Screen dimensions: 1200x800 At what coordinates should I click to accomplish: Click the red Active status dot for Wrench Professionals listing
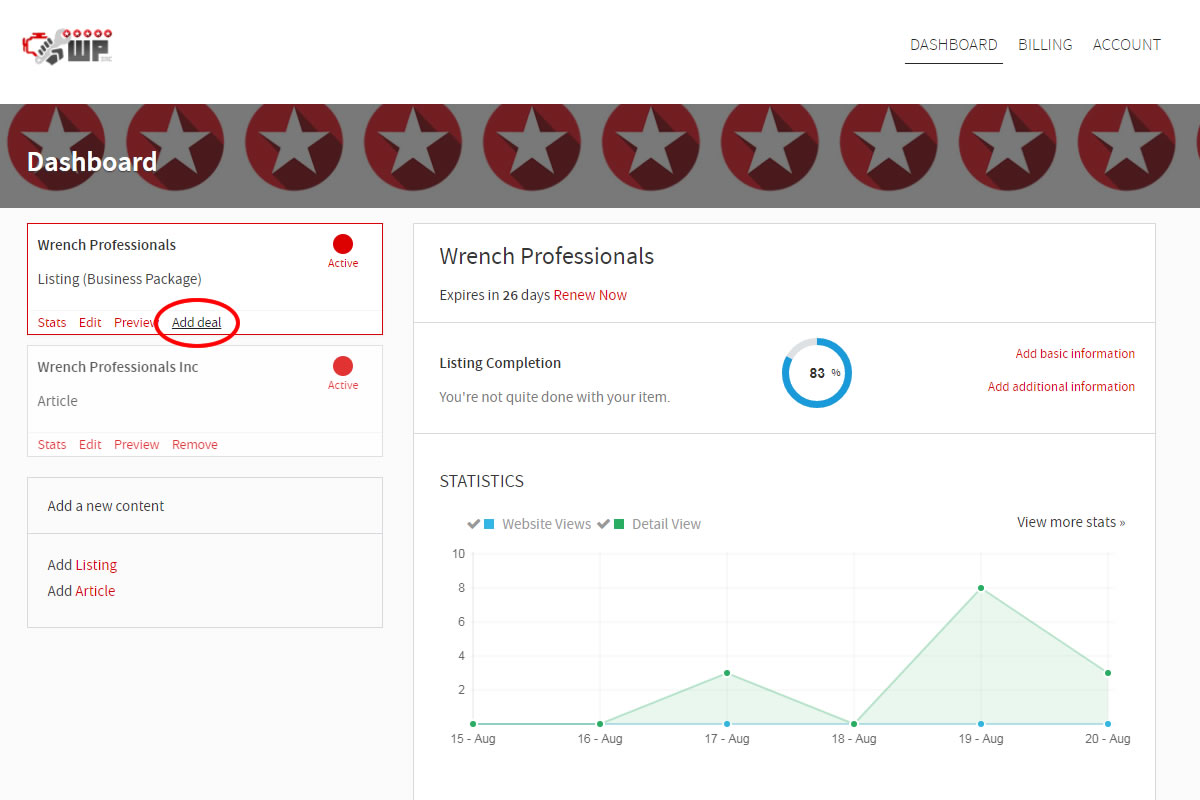pyautogui.click(x=343, y=244)
